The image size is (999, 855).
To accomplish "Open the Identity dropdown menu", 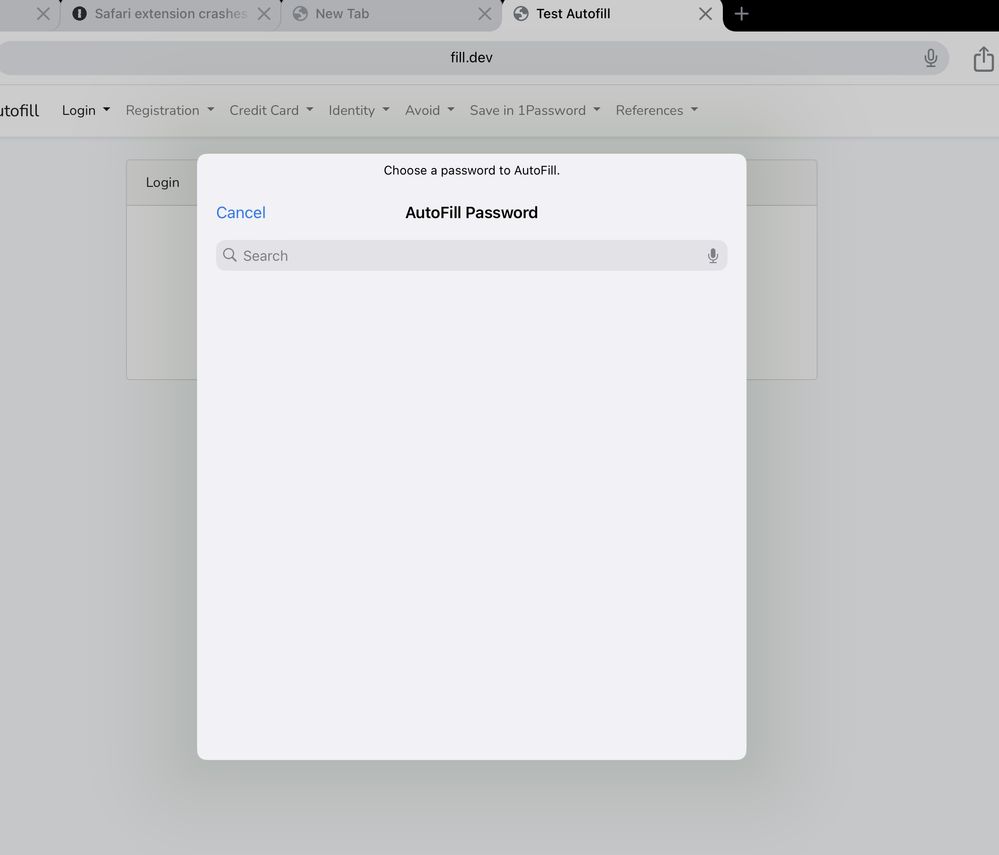I will coord(358,110).
